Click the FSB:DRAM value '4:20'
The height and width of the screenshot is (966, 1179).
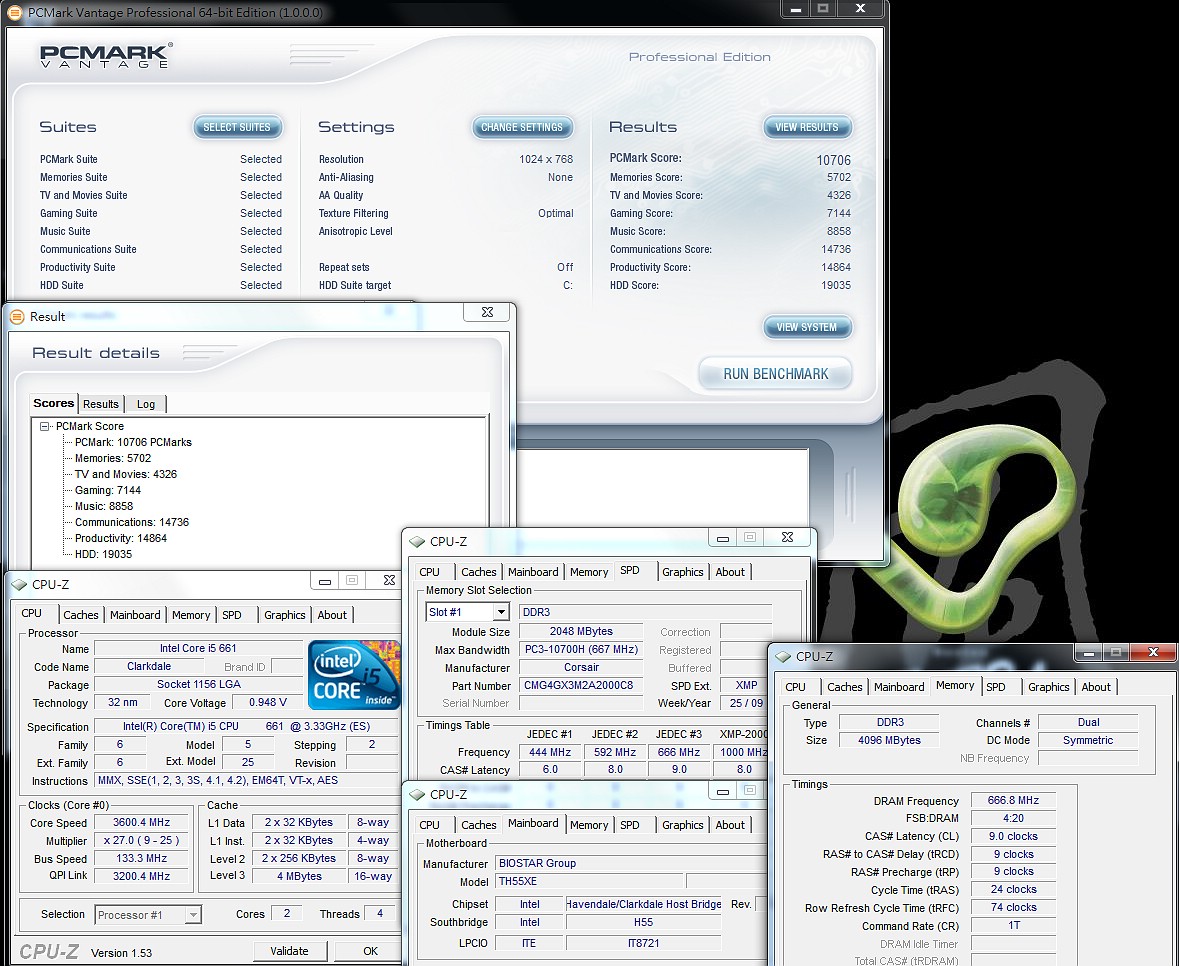click(1014, 819)
